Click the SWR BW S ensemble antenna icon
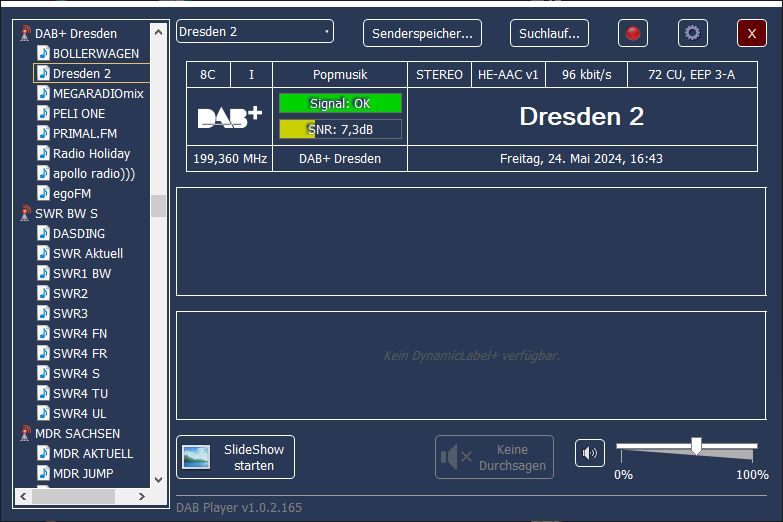 tap(25, 213)
